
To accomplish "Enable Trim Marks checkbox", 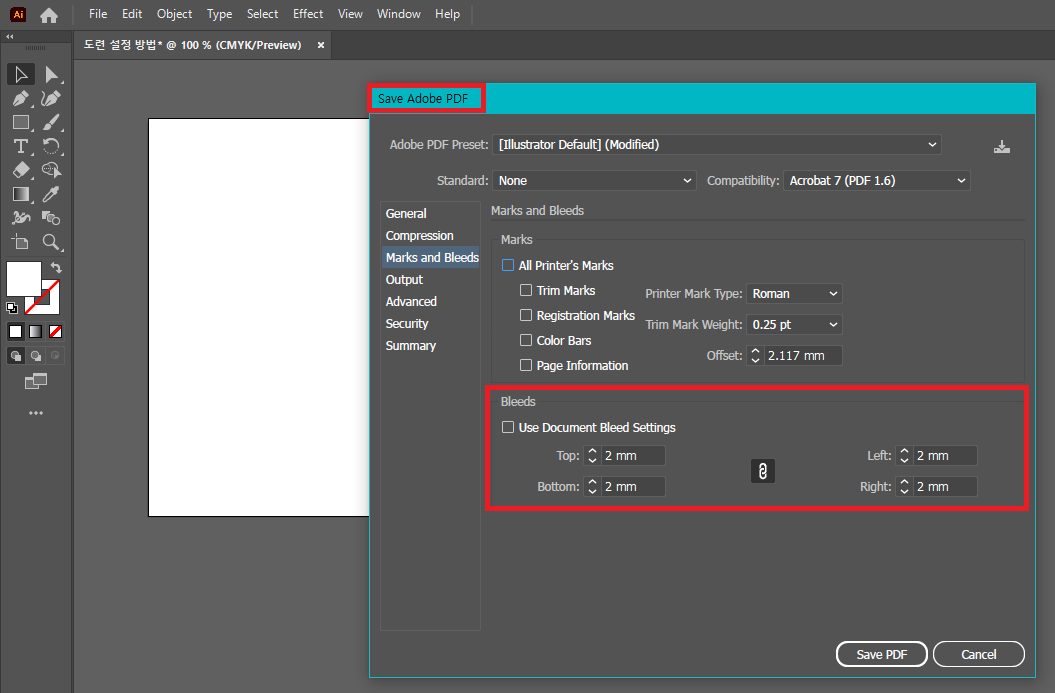I will pyautogui.click(x=526, y=290).
